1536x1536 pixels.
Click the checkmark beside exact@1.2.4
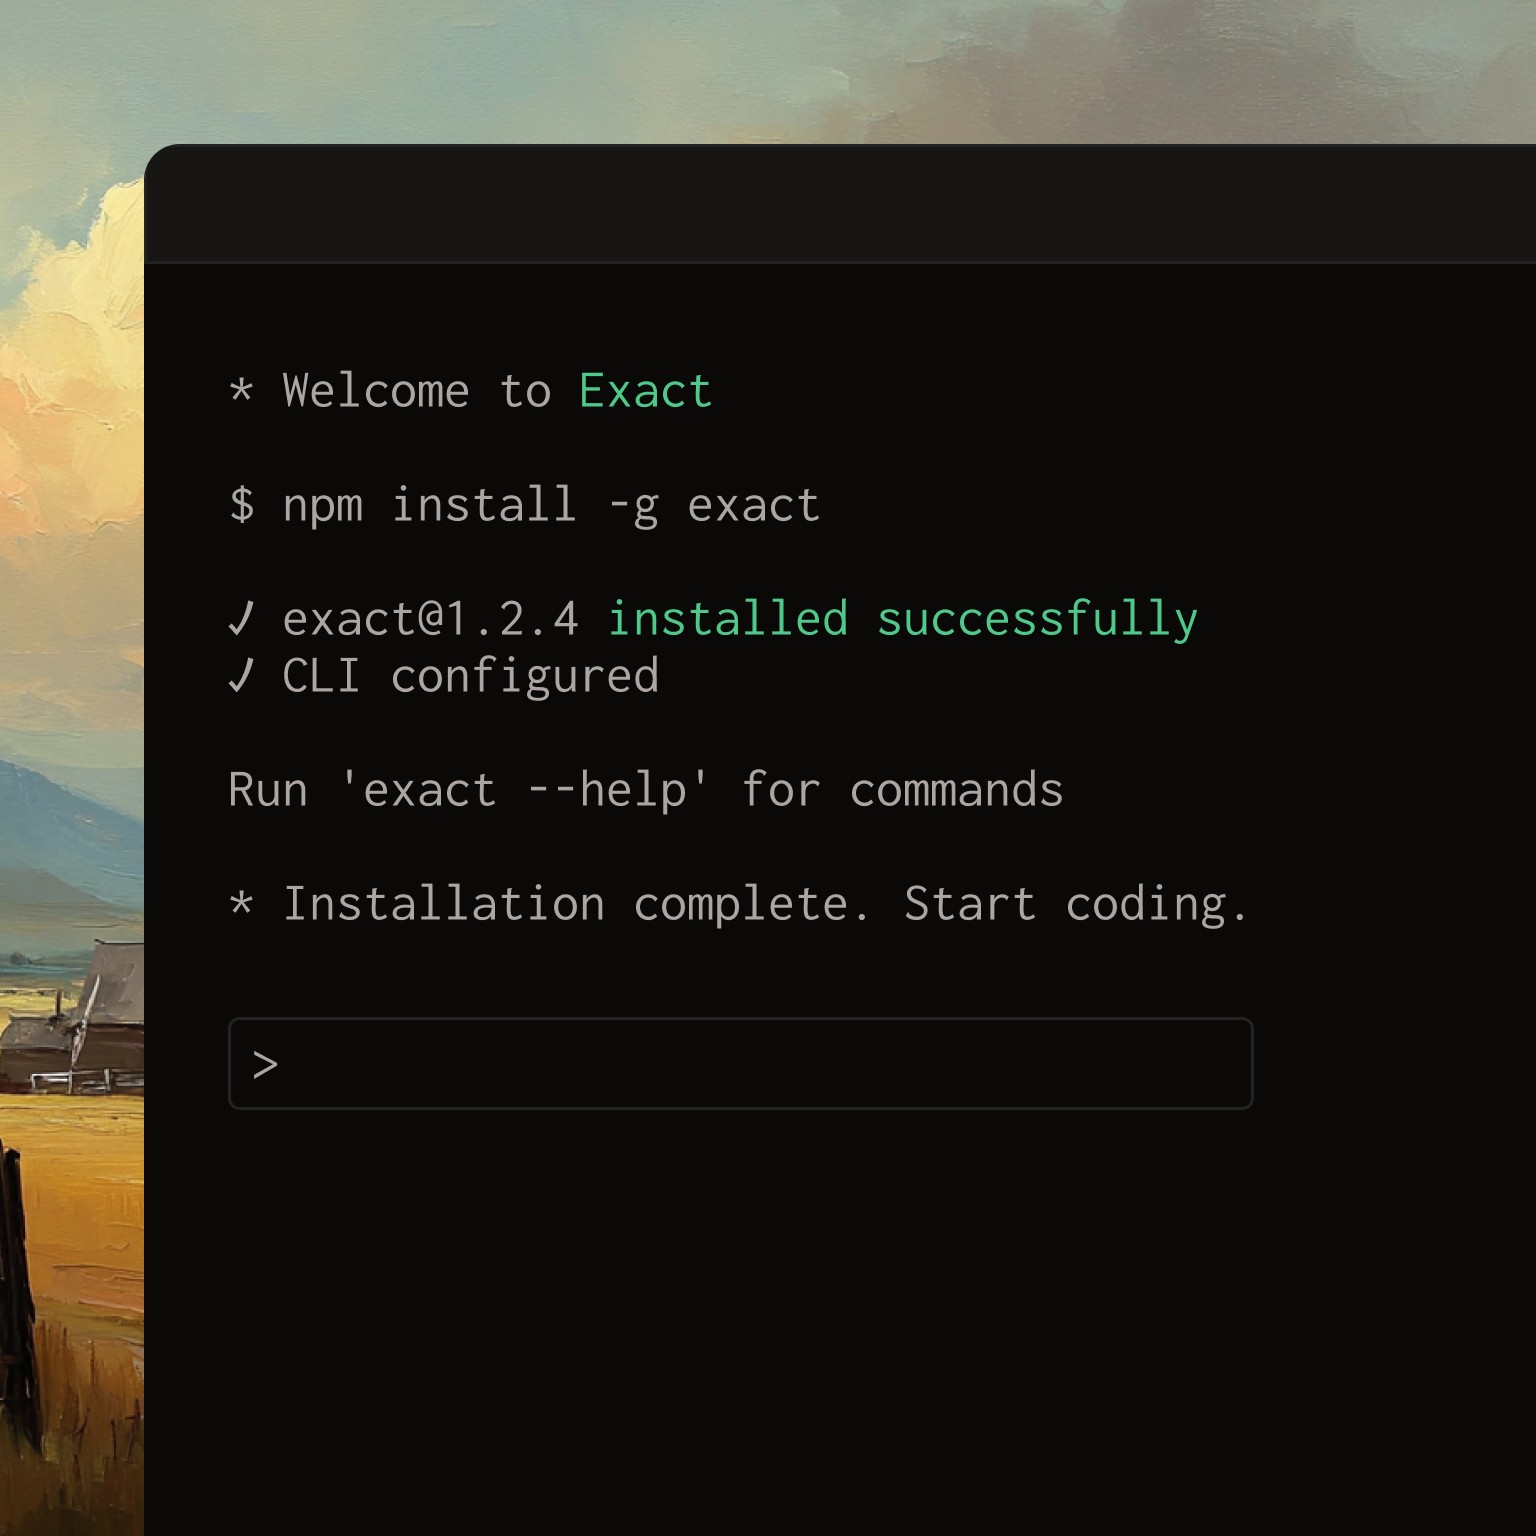pyautogui.click(x=241, y=619)
